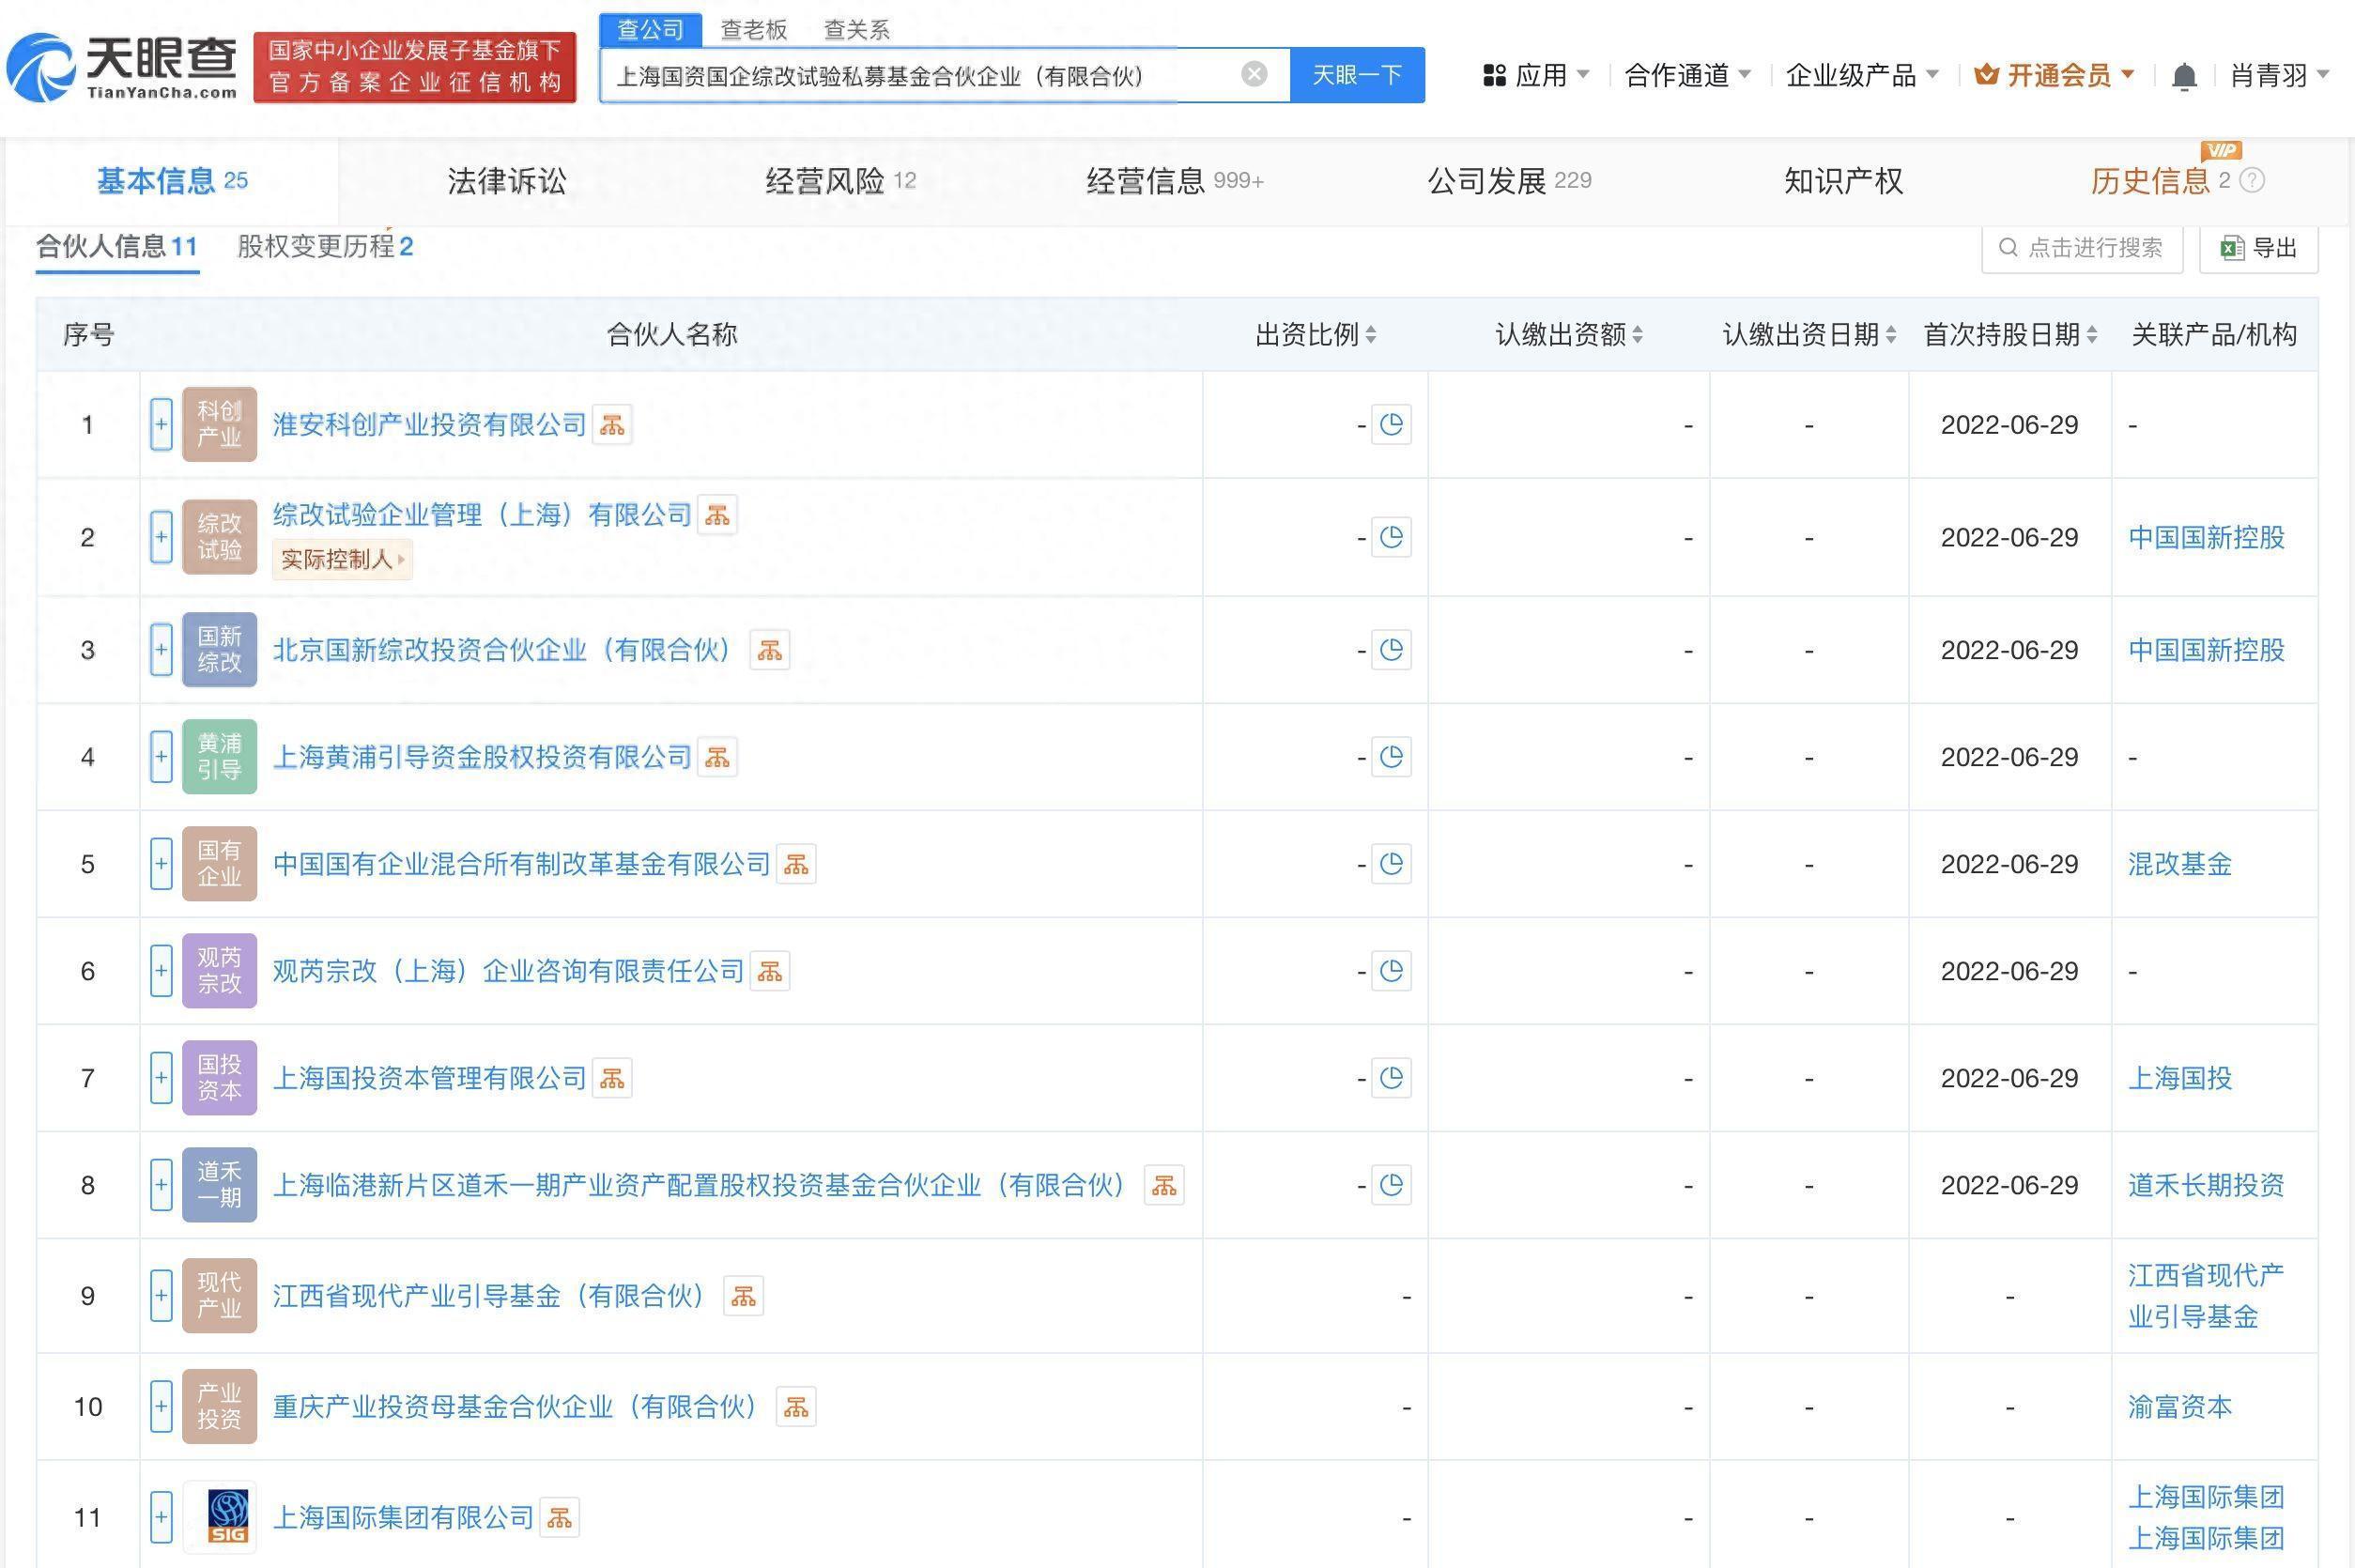Open equity structure icon for 上海国投资本管理有限公司
The width and height of the screenshot is (2355, 1568).
(x=612, y=1078)
